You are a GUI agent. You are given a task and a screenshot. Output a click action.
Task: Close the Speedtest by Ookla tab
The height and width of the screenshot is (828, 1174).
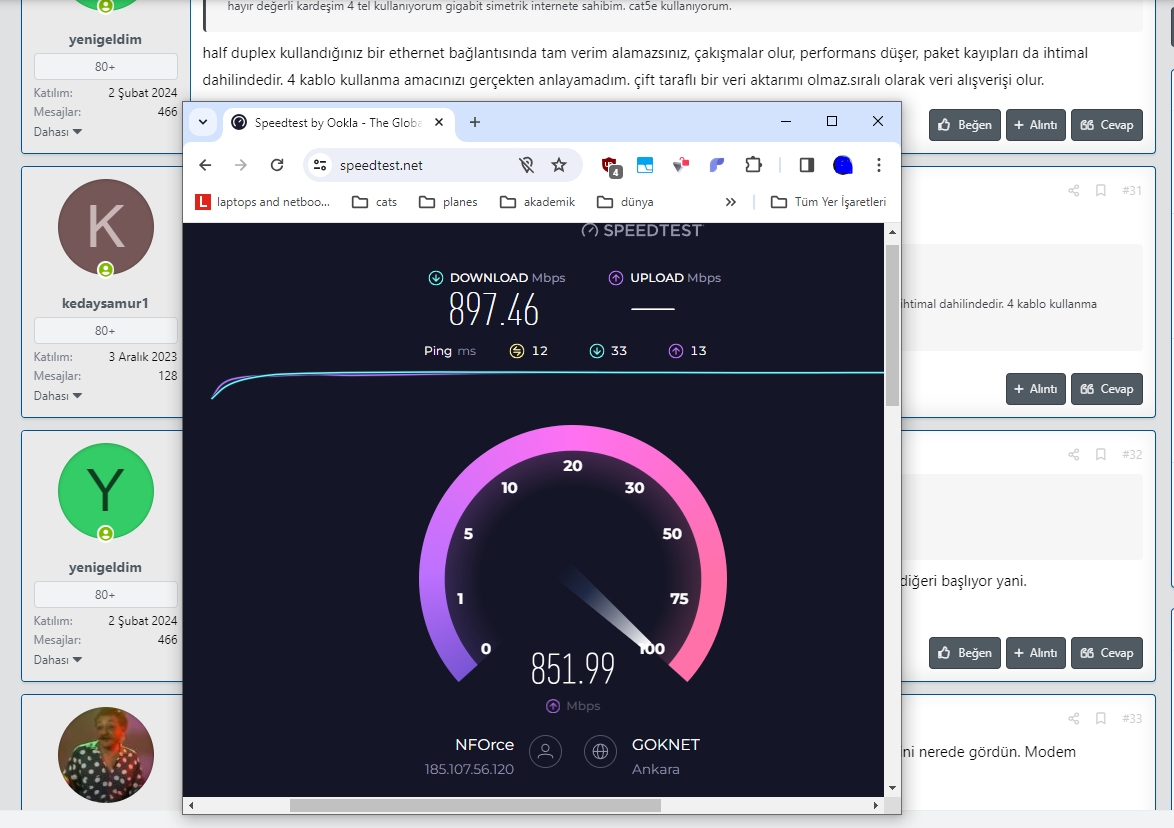440,122
